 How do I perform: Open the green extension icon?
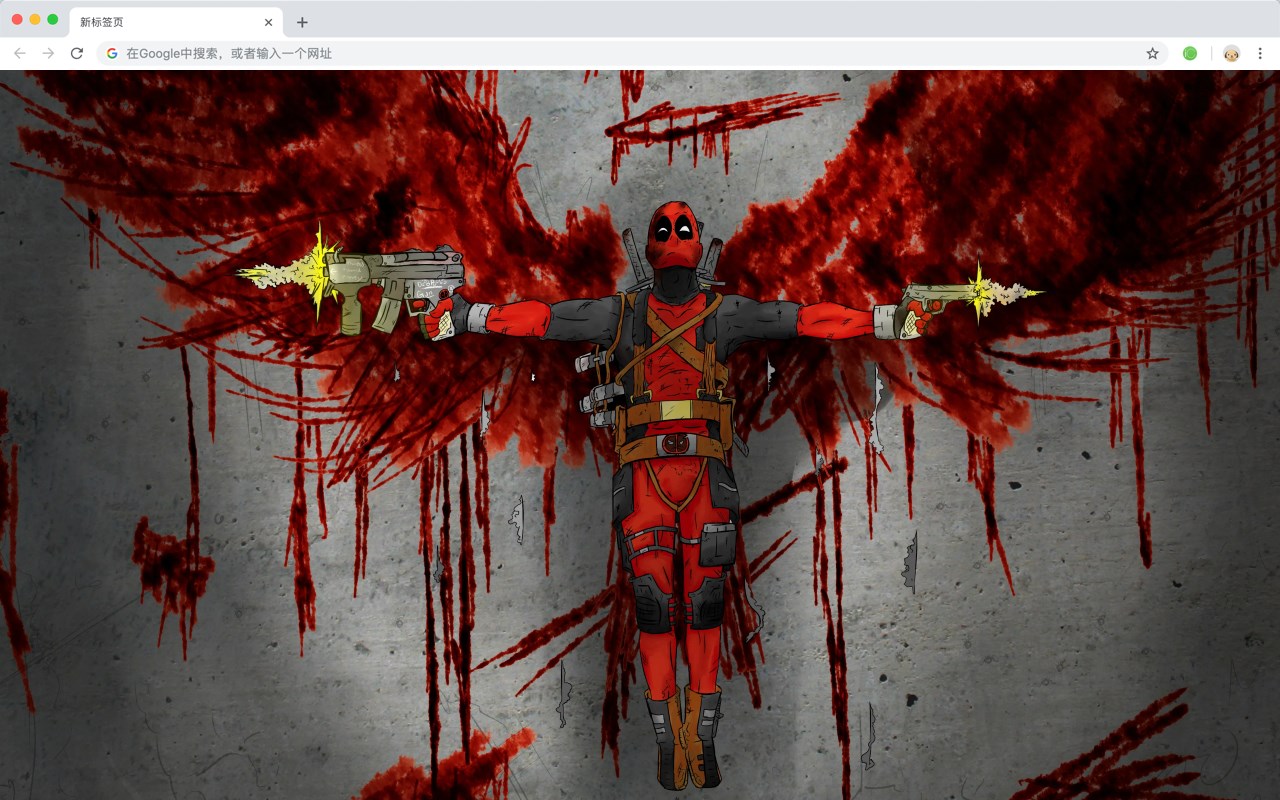[x=1190, y=53]
